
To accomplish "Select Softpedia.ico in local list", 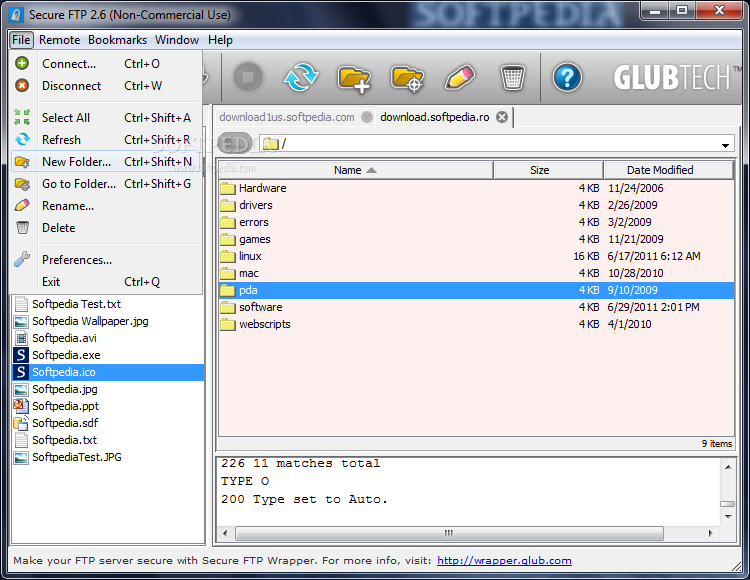I will point(108,372).
